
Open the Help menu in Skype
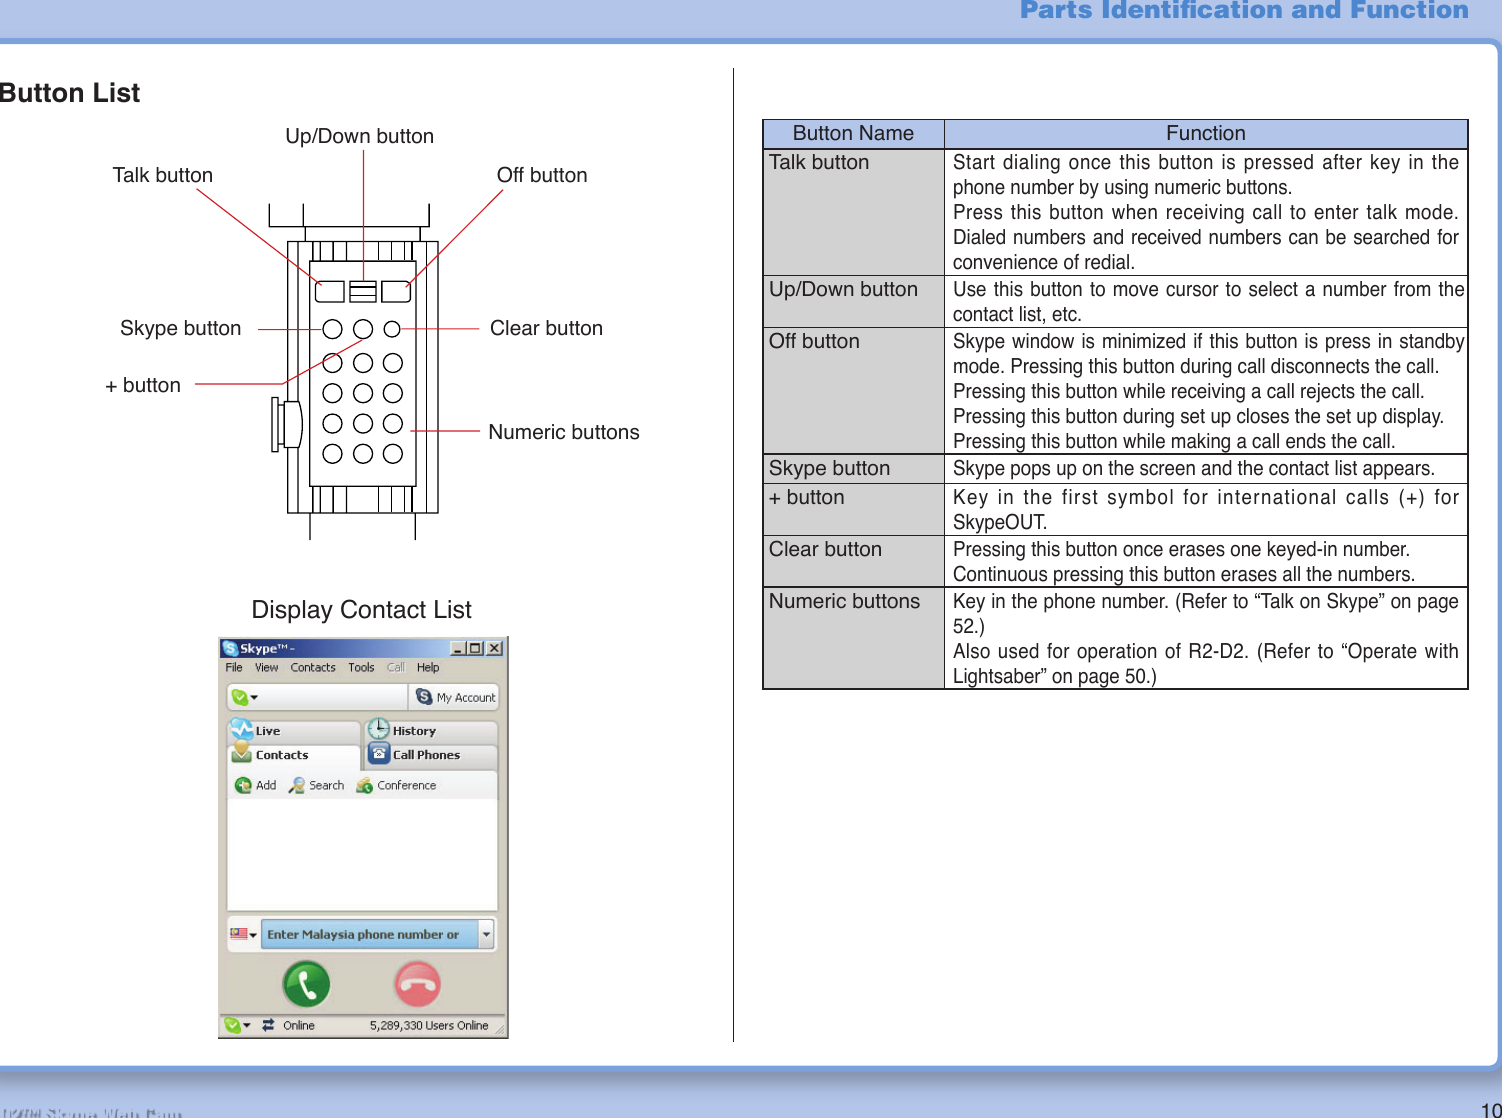(428, 667)
